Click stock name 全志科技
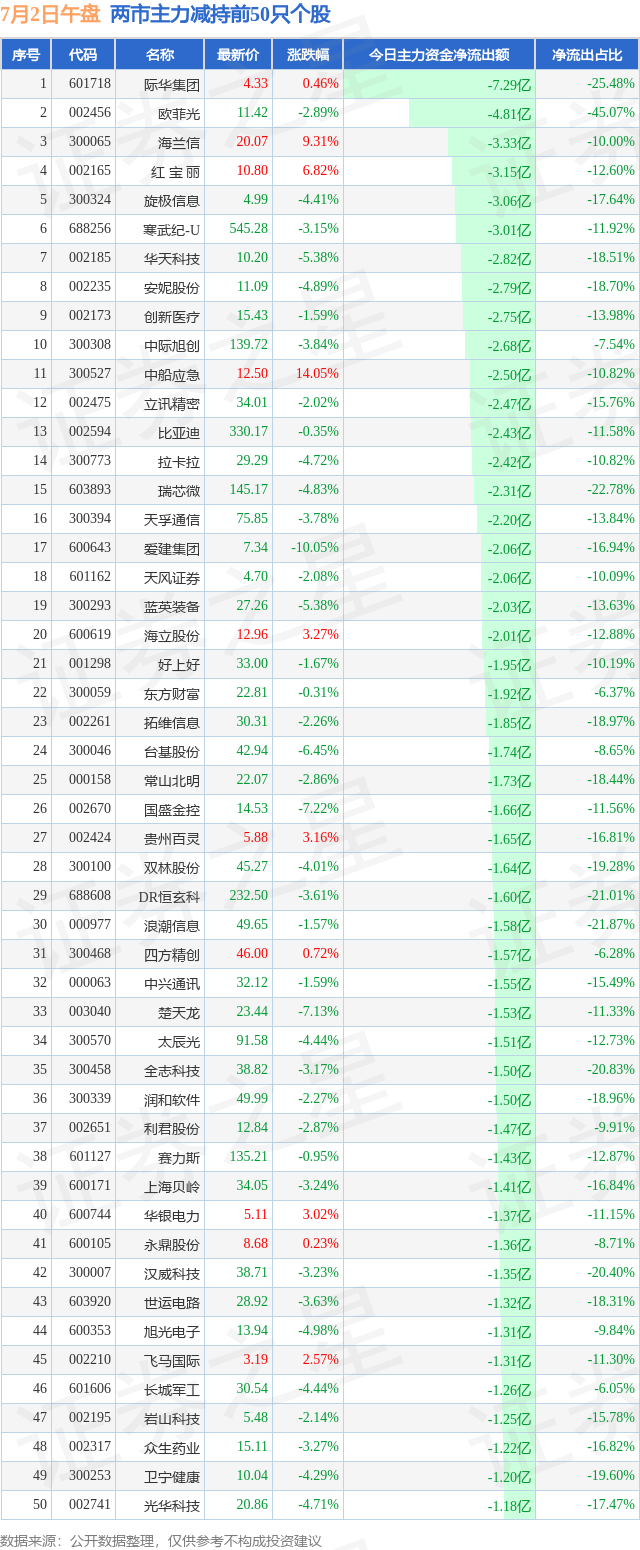Viewport: 640px width, 1550px height. coord(172,1071)
